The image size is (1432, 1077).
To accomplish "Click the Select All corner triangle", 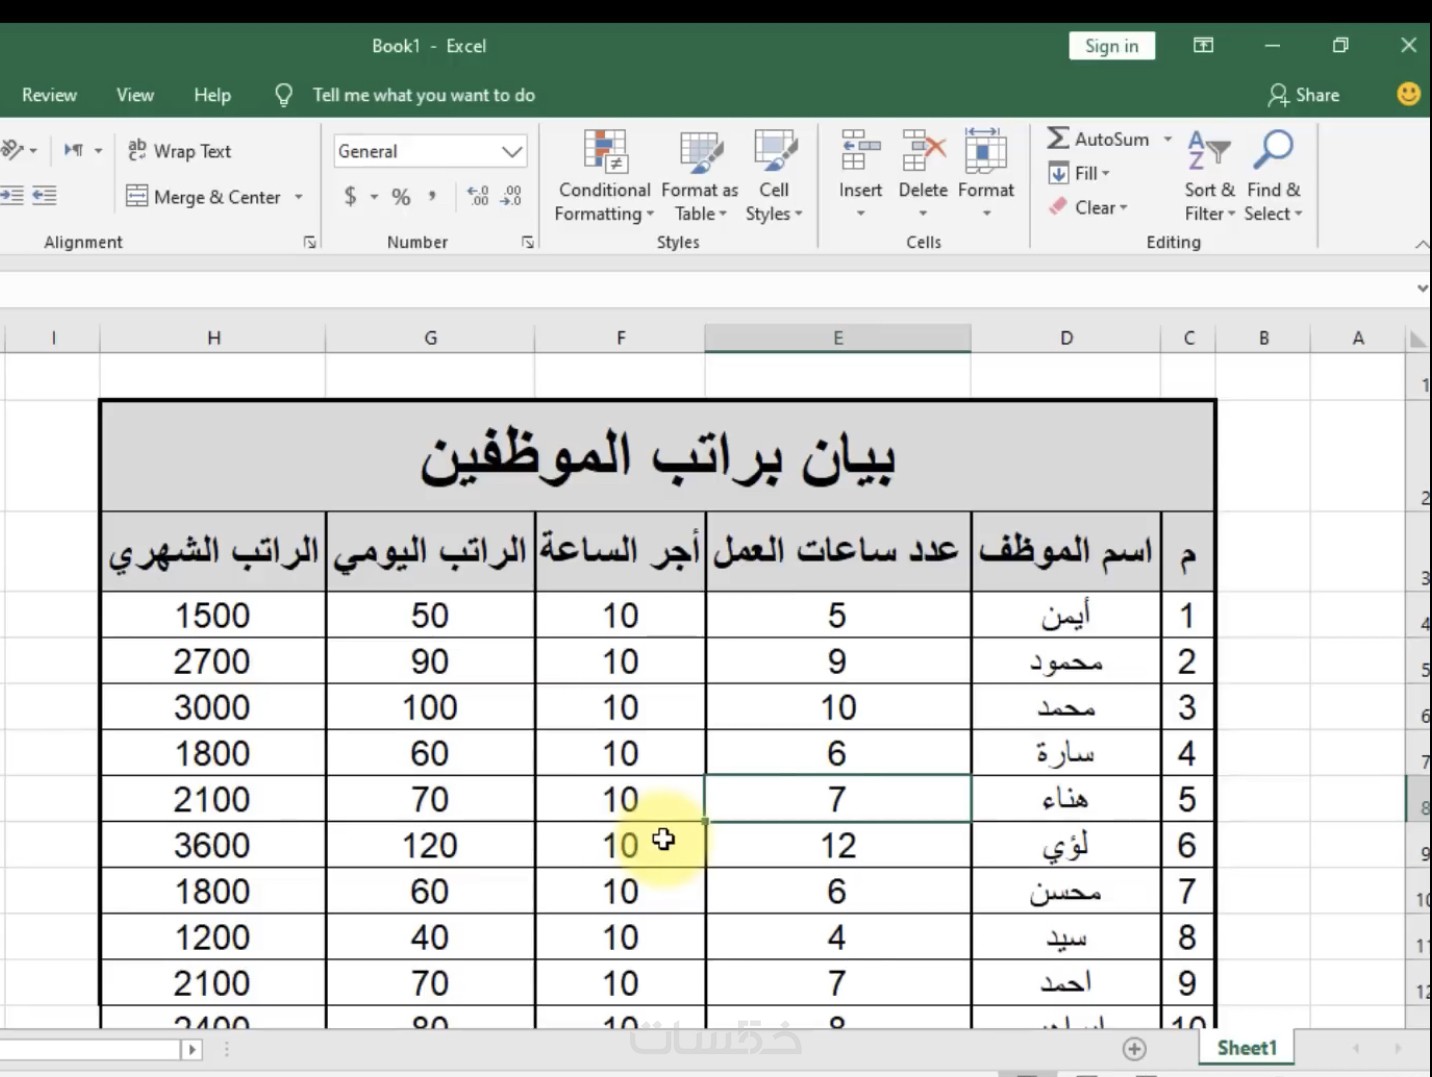I will click(1417, 339).
